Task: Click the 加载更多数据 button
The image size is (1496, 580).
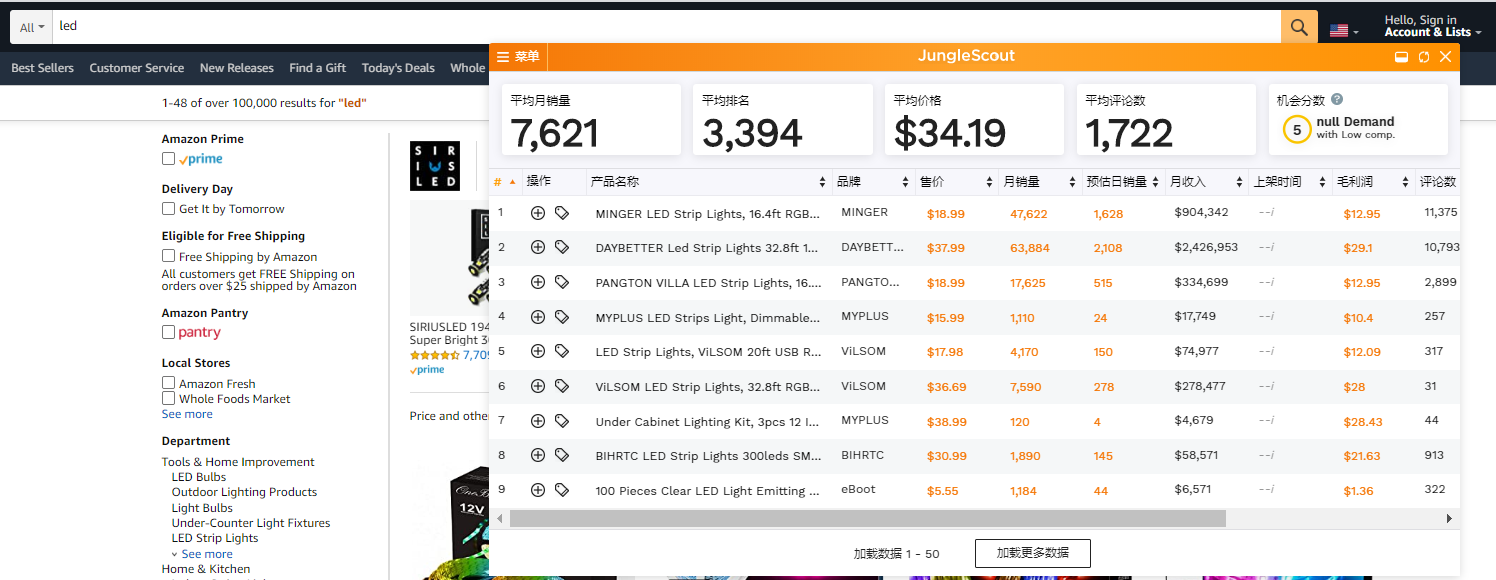Action: pyautogui.click(x=1032, y=553)
